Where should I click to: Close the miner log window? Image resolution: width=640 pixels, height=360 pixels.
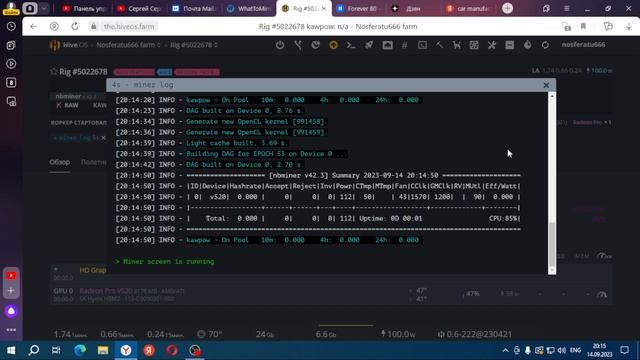pyautogui.click(x=546, y=85)
